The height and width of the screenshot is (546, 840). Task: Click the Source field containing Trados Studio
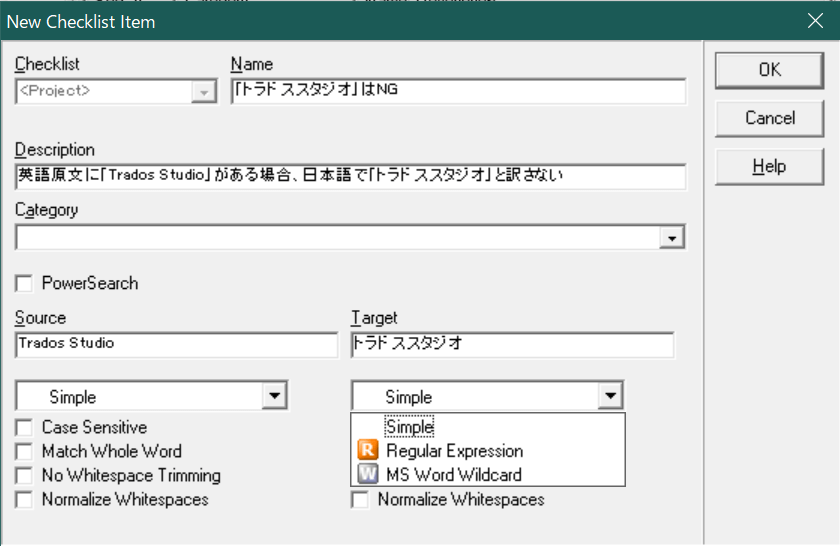pos(177,344)
